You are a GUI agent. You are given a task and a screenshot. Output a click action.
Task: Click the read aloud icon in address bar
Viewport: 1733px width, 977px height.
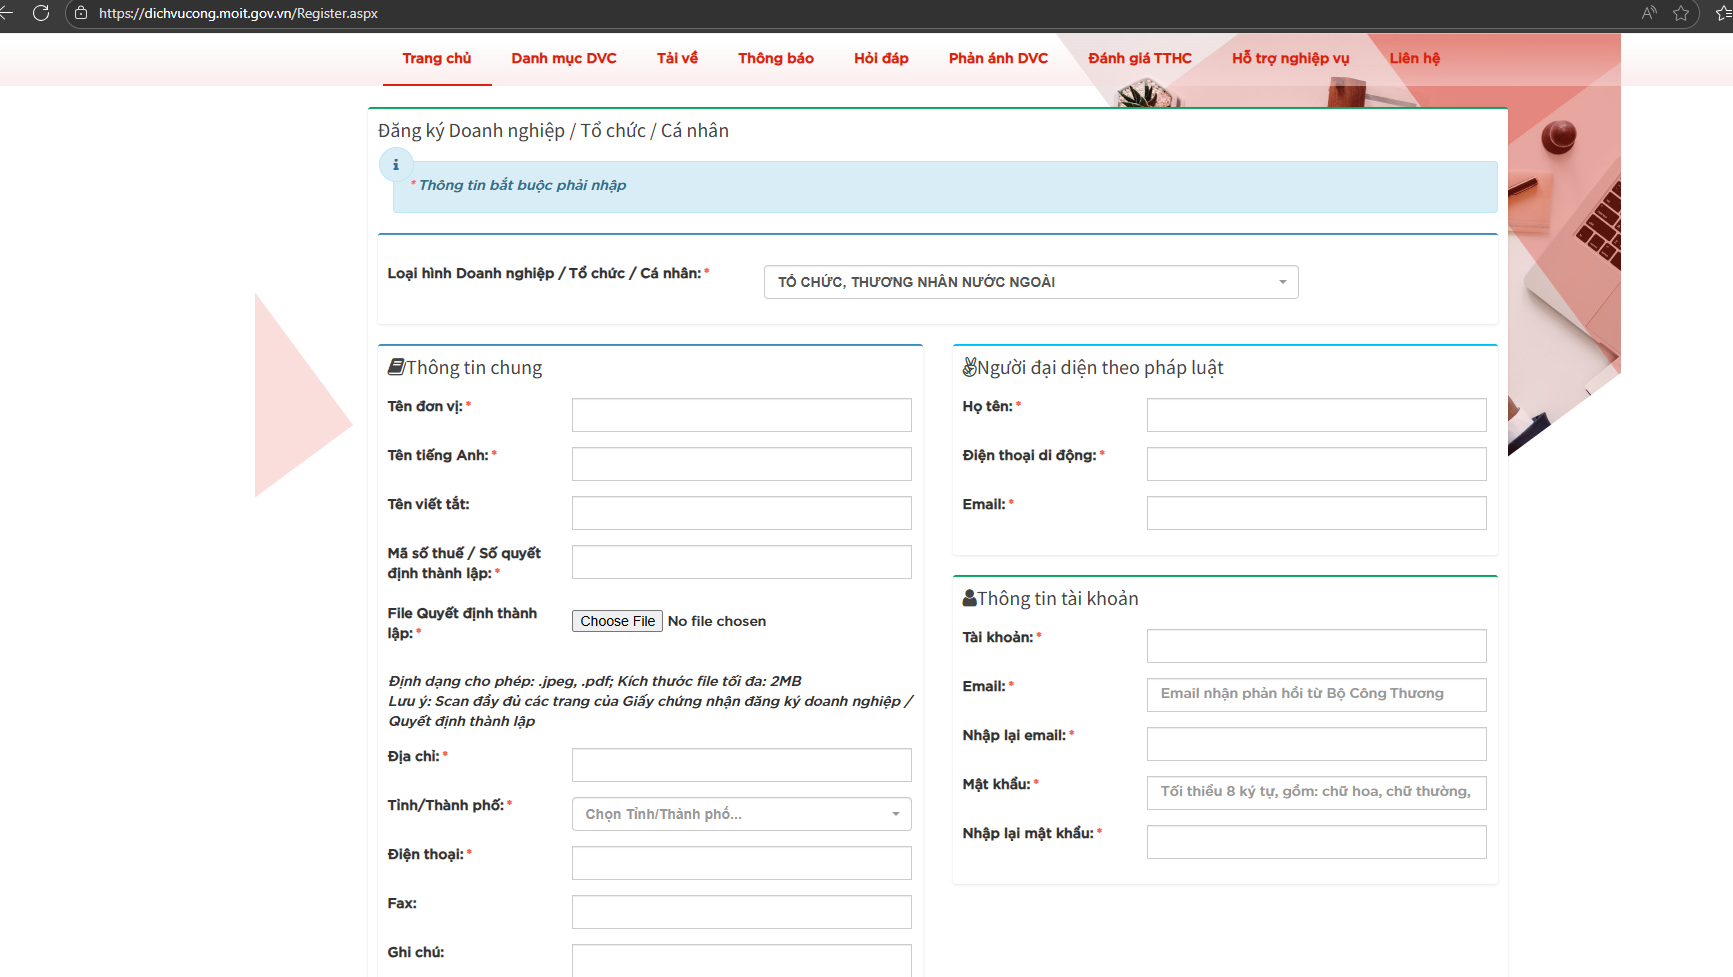click(1649, 13)
